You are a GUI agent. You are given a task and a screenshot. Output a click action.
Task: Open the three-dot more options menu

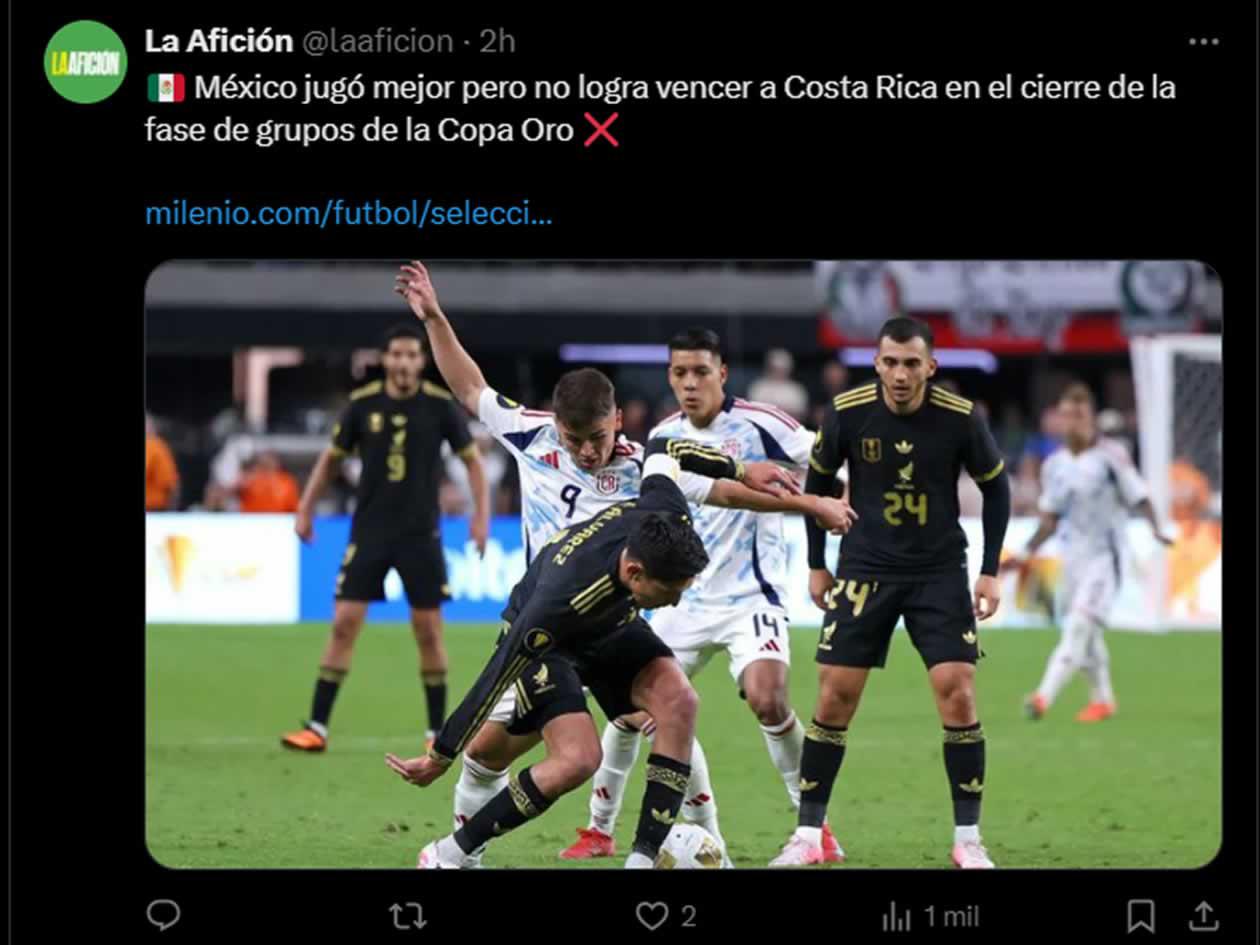pyautogui.click(x=1203, y=42)
